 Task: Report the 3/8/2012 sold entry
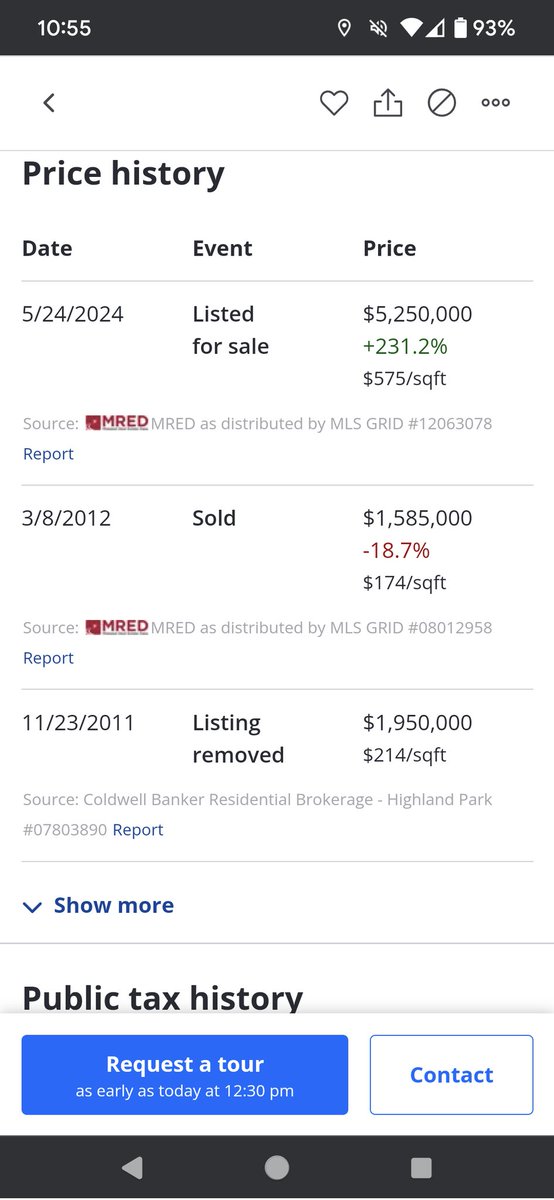(x=48, y=658)
